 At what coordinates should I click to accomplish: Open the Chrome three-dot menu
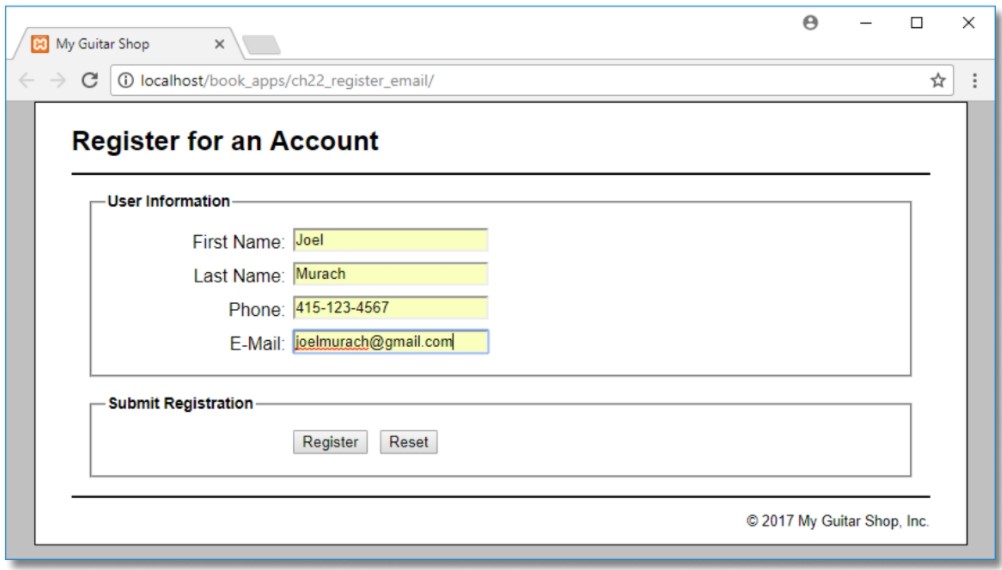(975, 81)
